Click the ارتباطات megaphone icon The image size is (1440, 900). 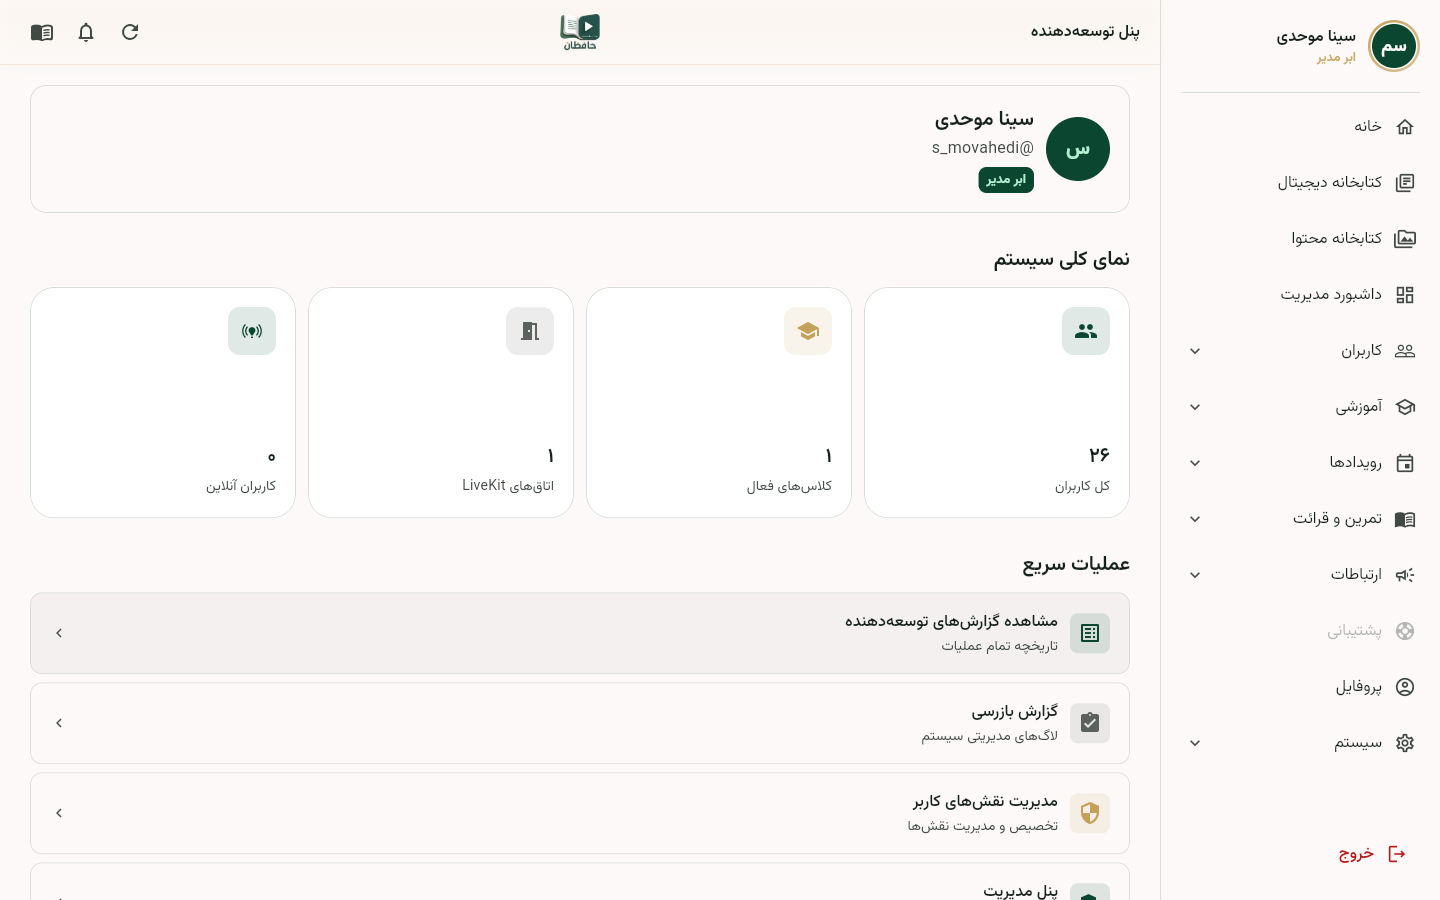click(x=1405, y=575)
